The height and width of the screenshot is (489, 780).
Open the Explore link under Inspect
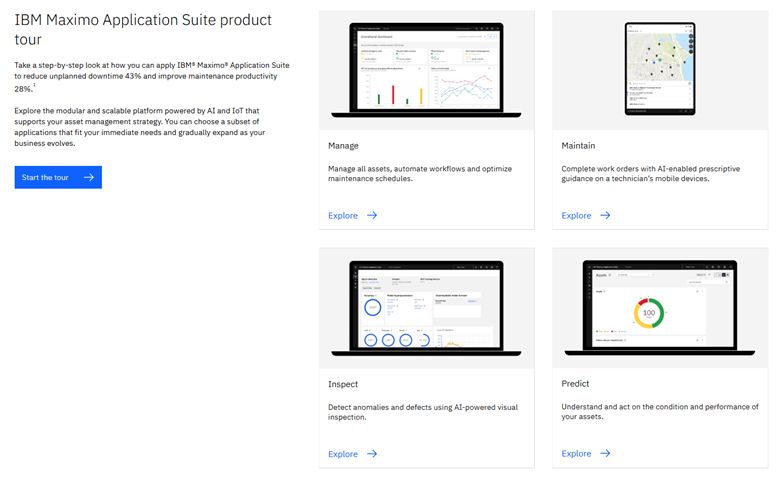tap(343, 454)
